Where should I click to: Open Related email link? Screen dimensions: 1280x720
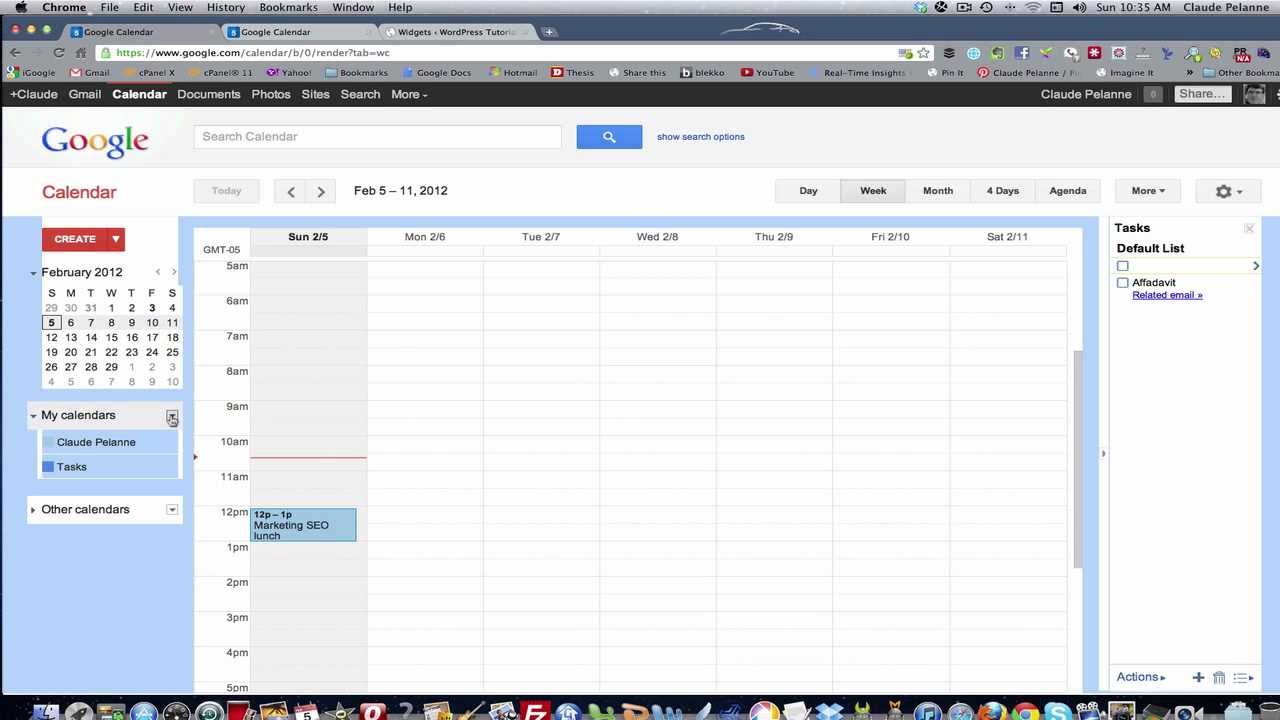(1167, 295)
